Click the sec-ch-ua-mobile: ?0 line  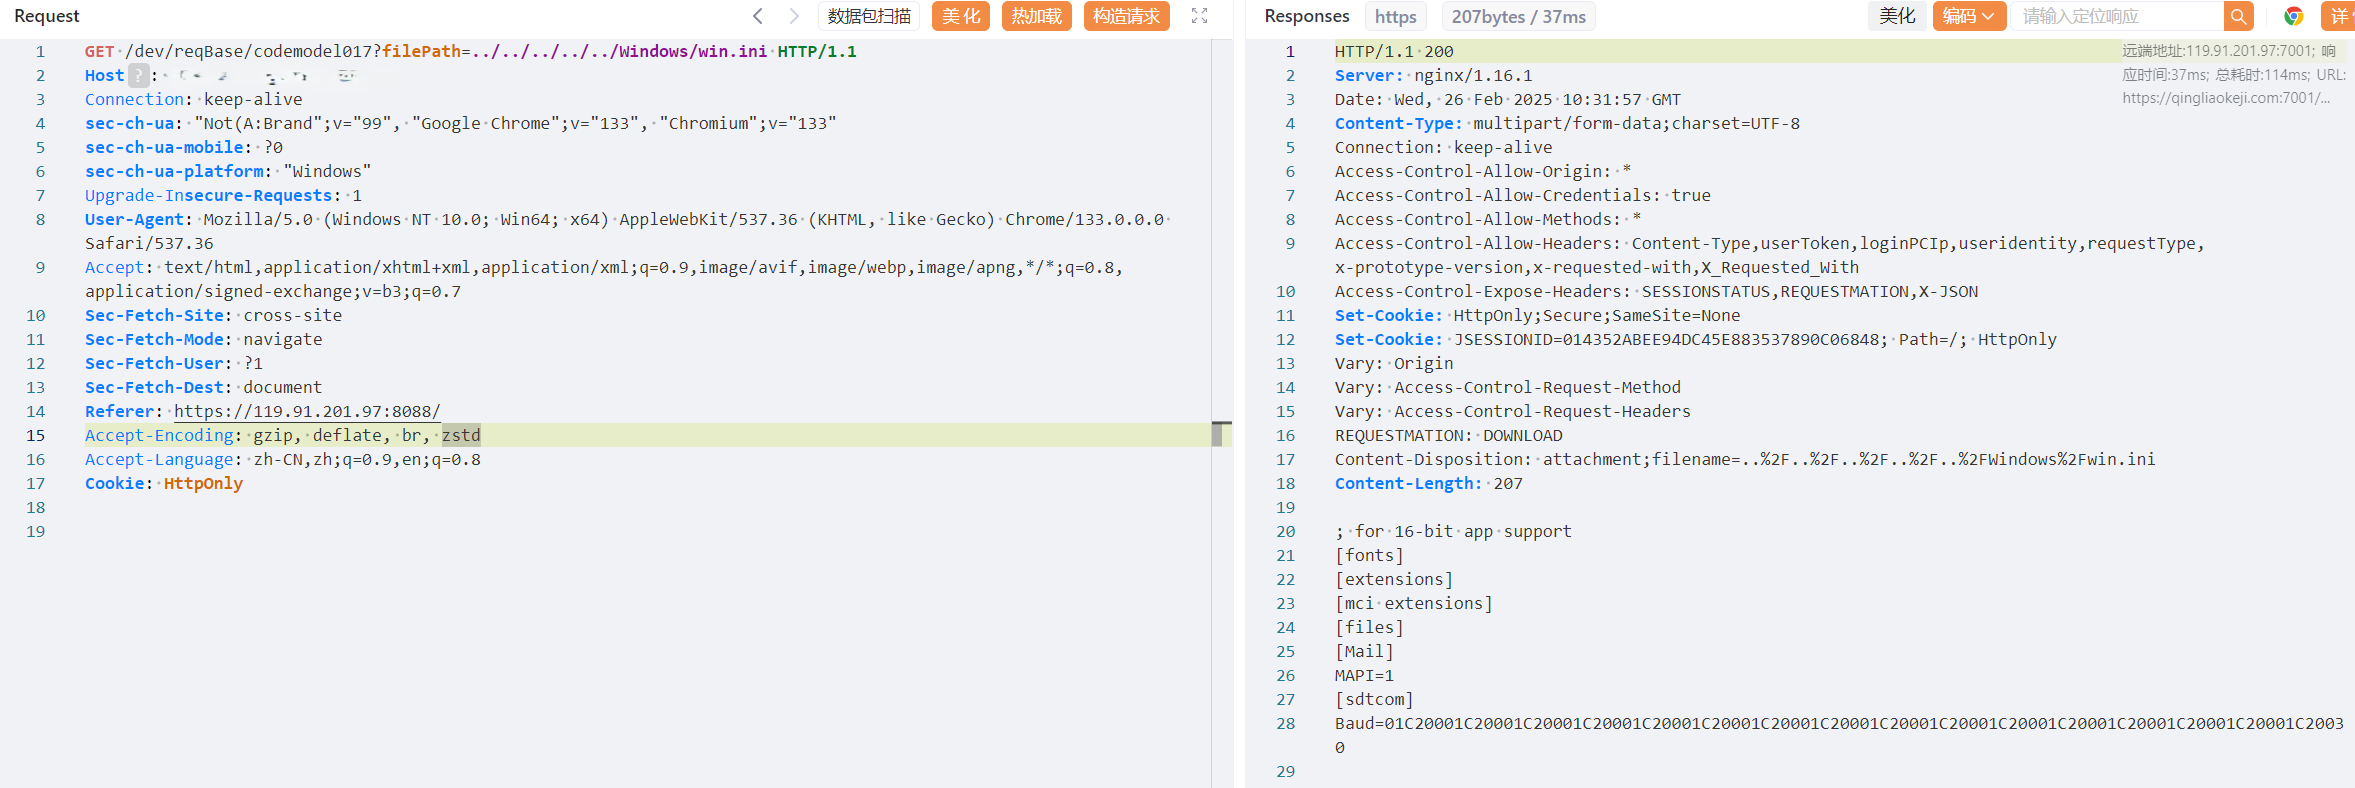(x=184, y=147)
